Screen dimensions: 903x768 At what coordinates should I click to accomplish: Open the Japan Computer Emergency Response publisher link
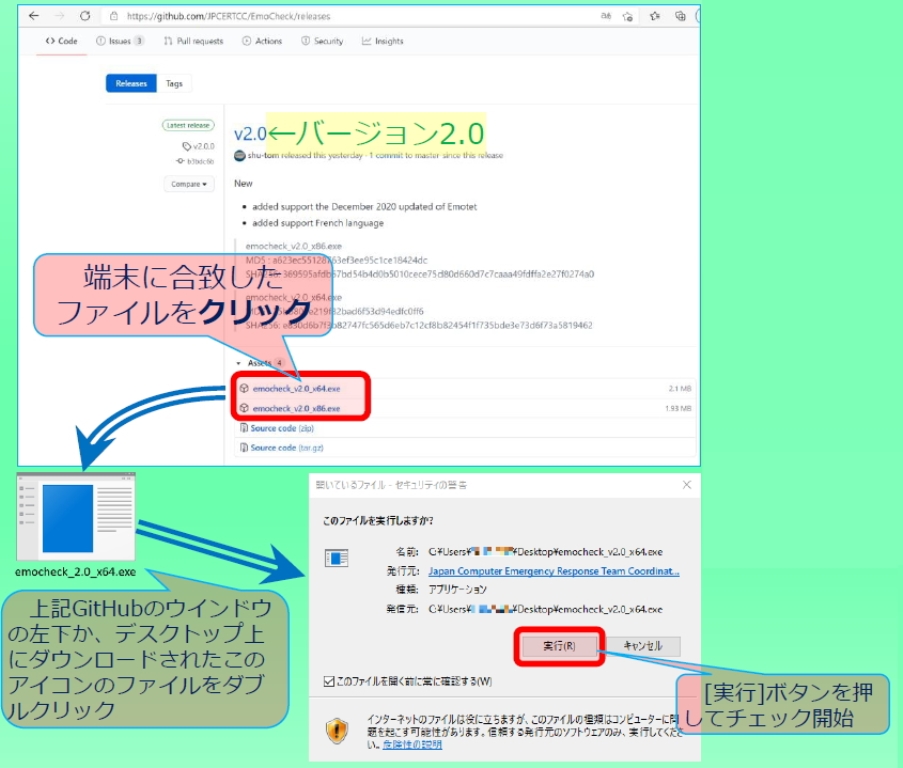(553, 571)
